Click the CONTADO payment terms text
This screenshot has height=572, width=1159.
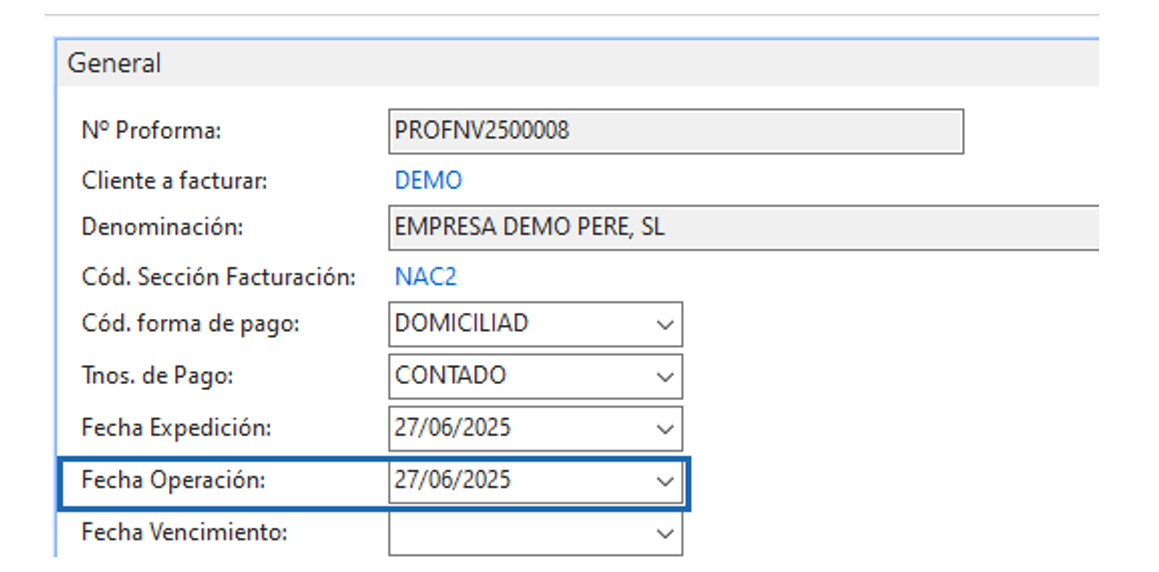[x=450, y=376]
